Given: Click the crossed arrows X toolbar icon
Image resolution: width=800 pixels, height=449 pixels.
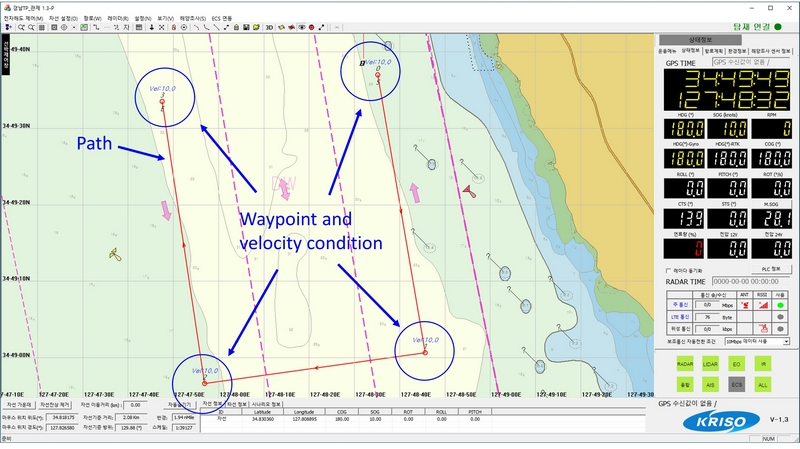Looking at the screenshot, I should 161,28.
